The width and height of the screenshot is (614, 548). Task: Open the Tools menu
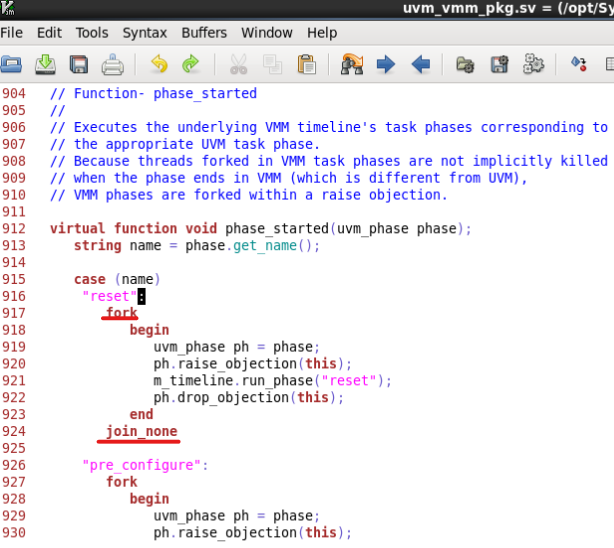92,33
